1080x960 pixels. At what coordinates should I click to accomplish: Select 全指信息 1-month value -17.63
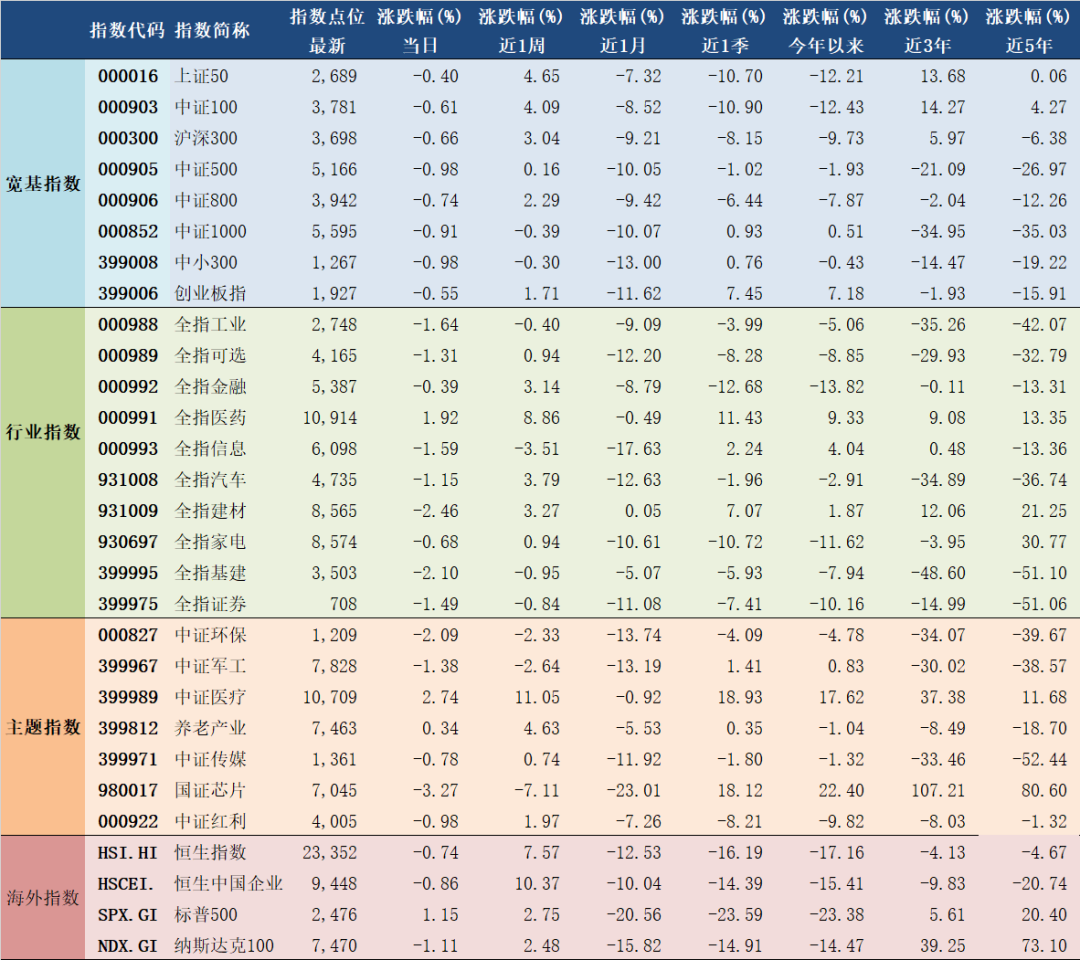pos(634,449)
